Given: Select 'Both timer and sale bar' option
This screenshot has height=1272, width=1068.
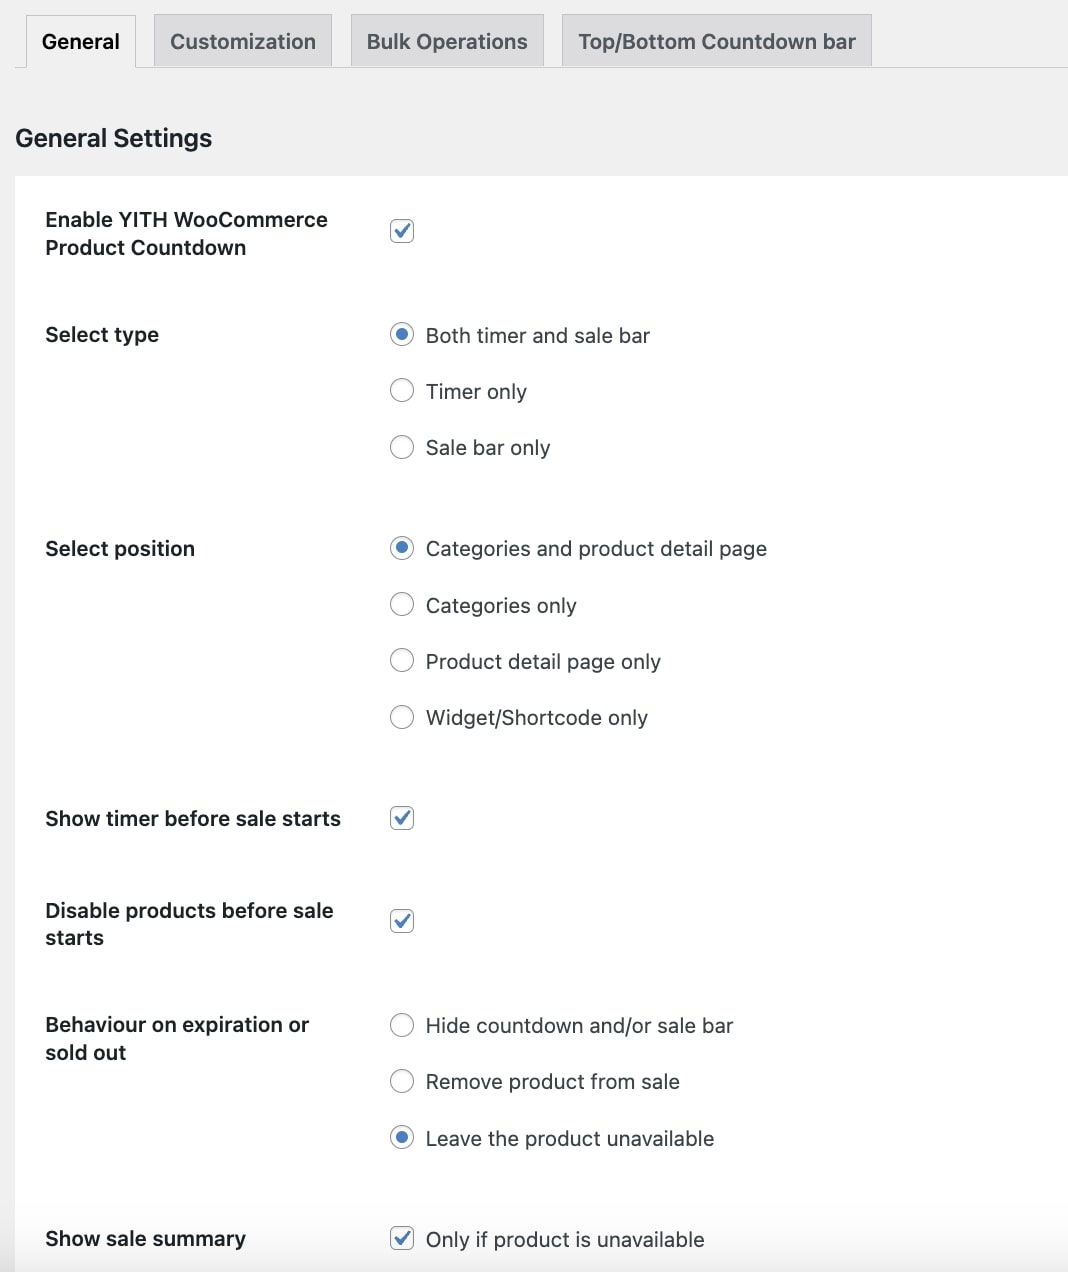Looking at the screenshot, I should point(402,335).
